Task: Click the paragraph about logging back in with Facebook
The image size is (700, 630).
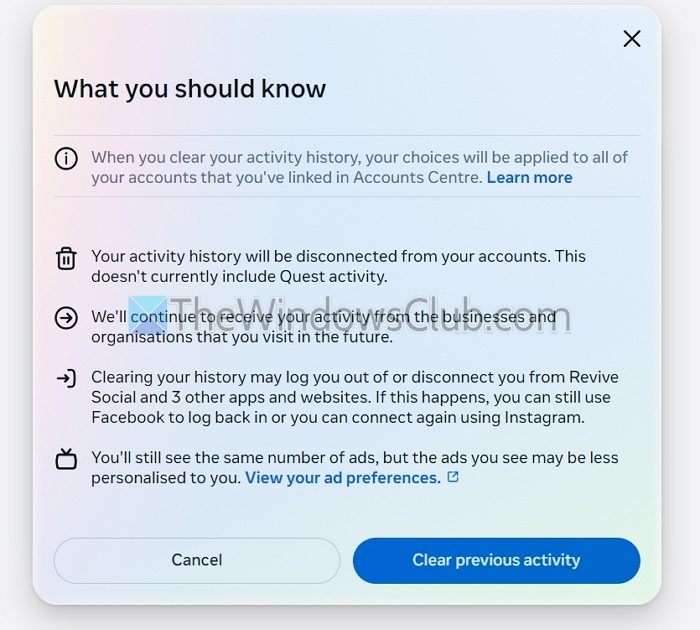Action: pos(355,397)
